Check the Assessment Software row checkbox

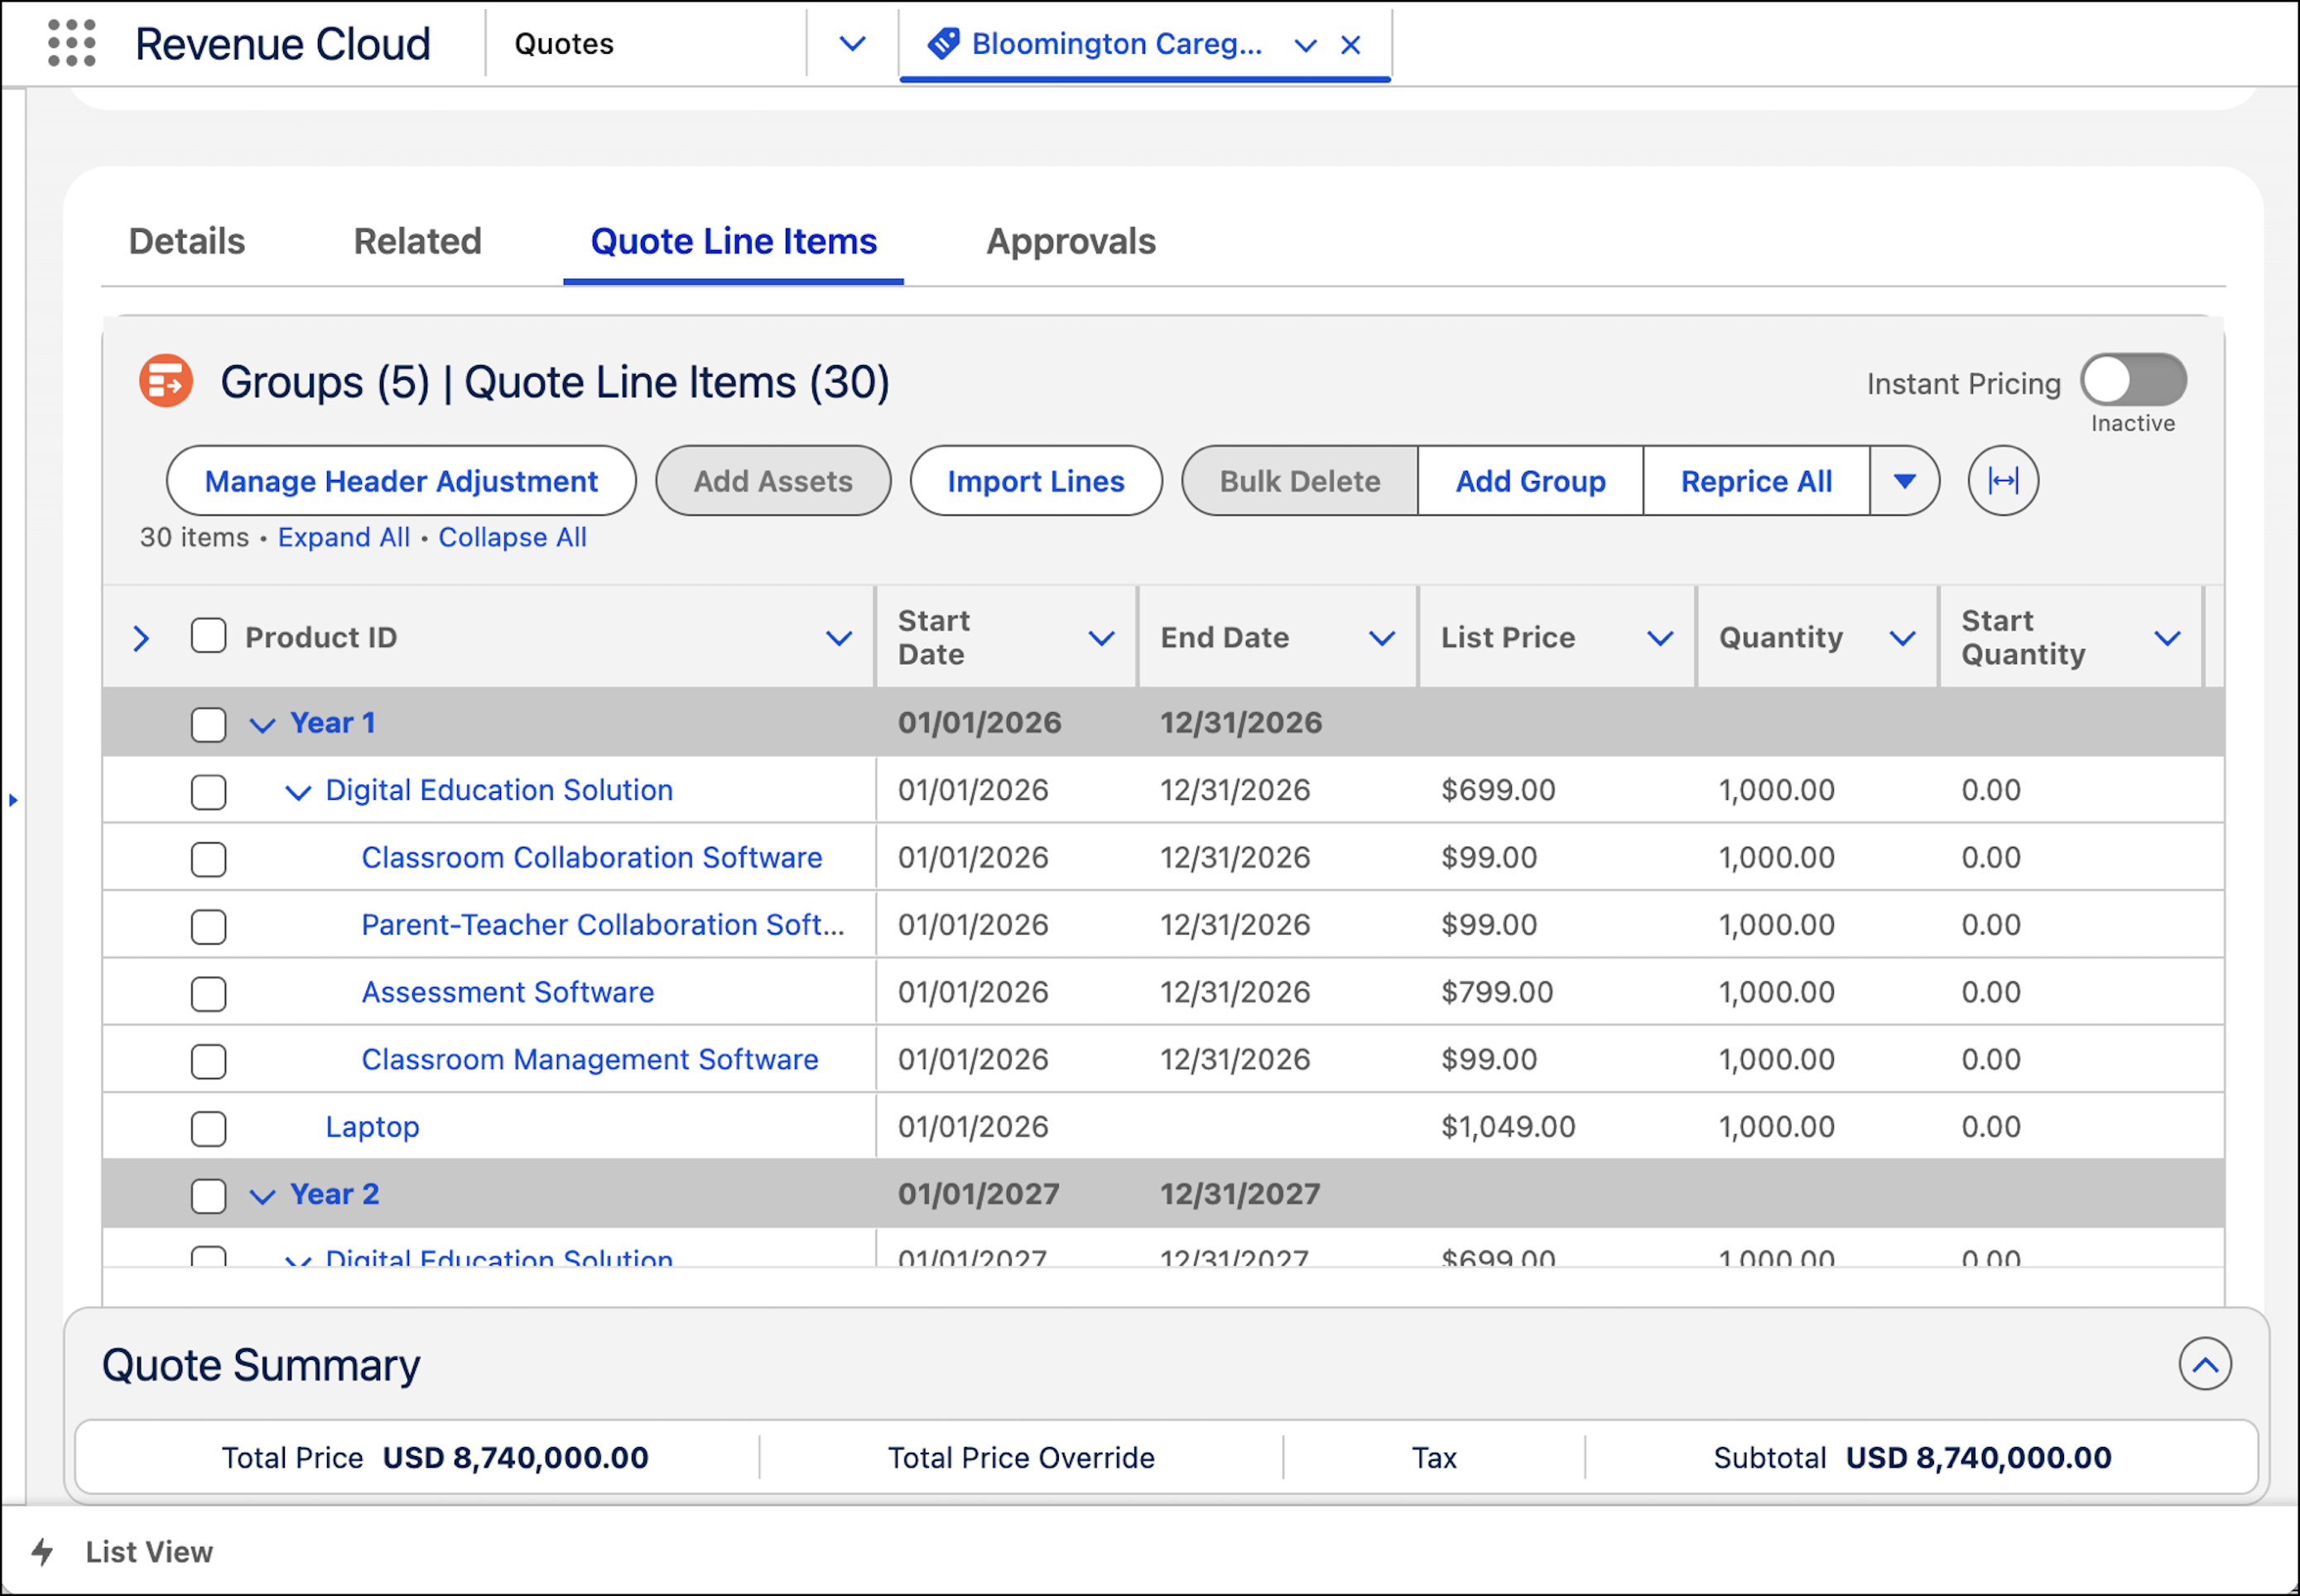pyautogui.click(x=208, y=994)
